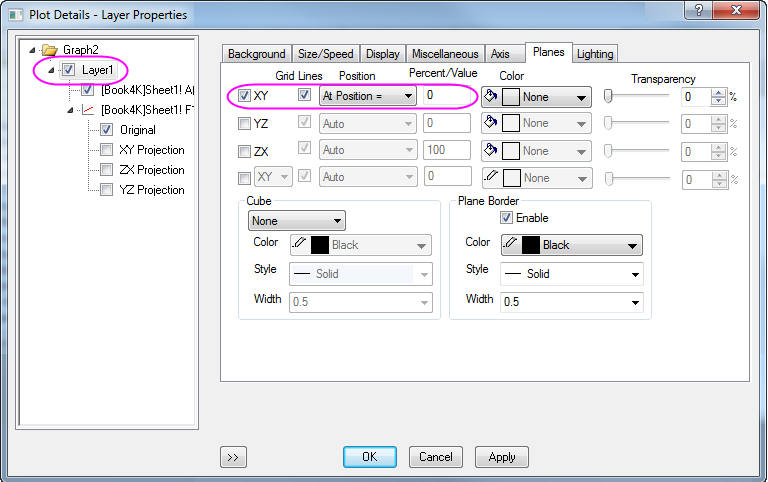Click the XY plane fill bucket icon
Viewport: 768px width, 482px height.
[490, 96]
